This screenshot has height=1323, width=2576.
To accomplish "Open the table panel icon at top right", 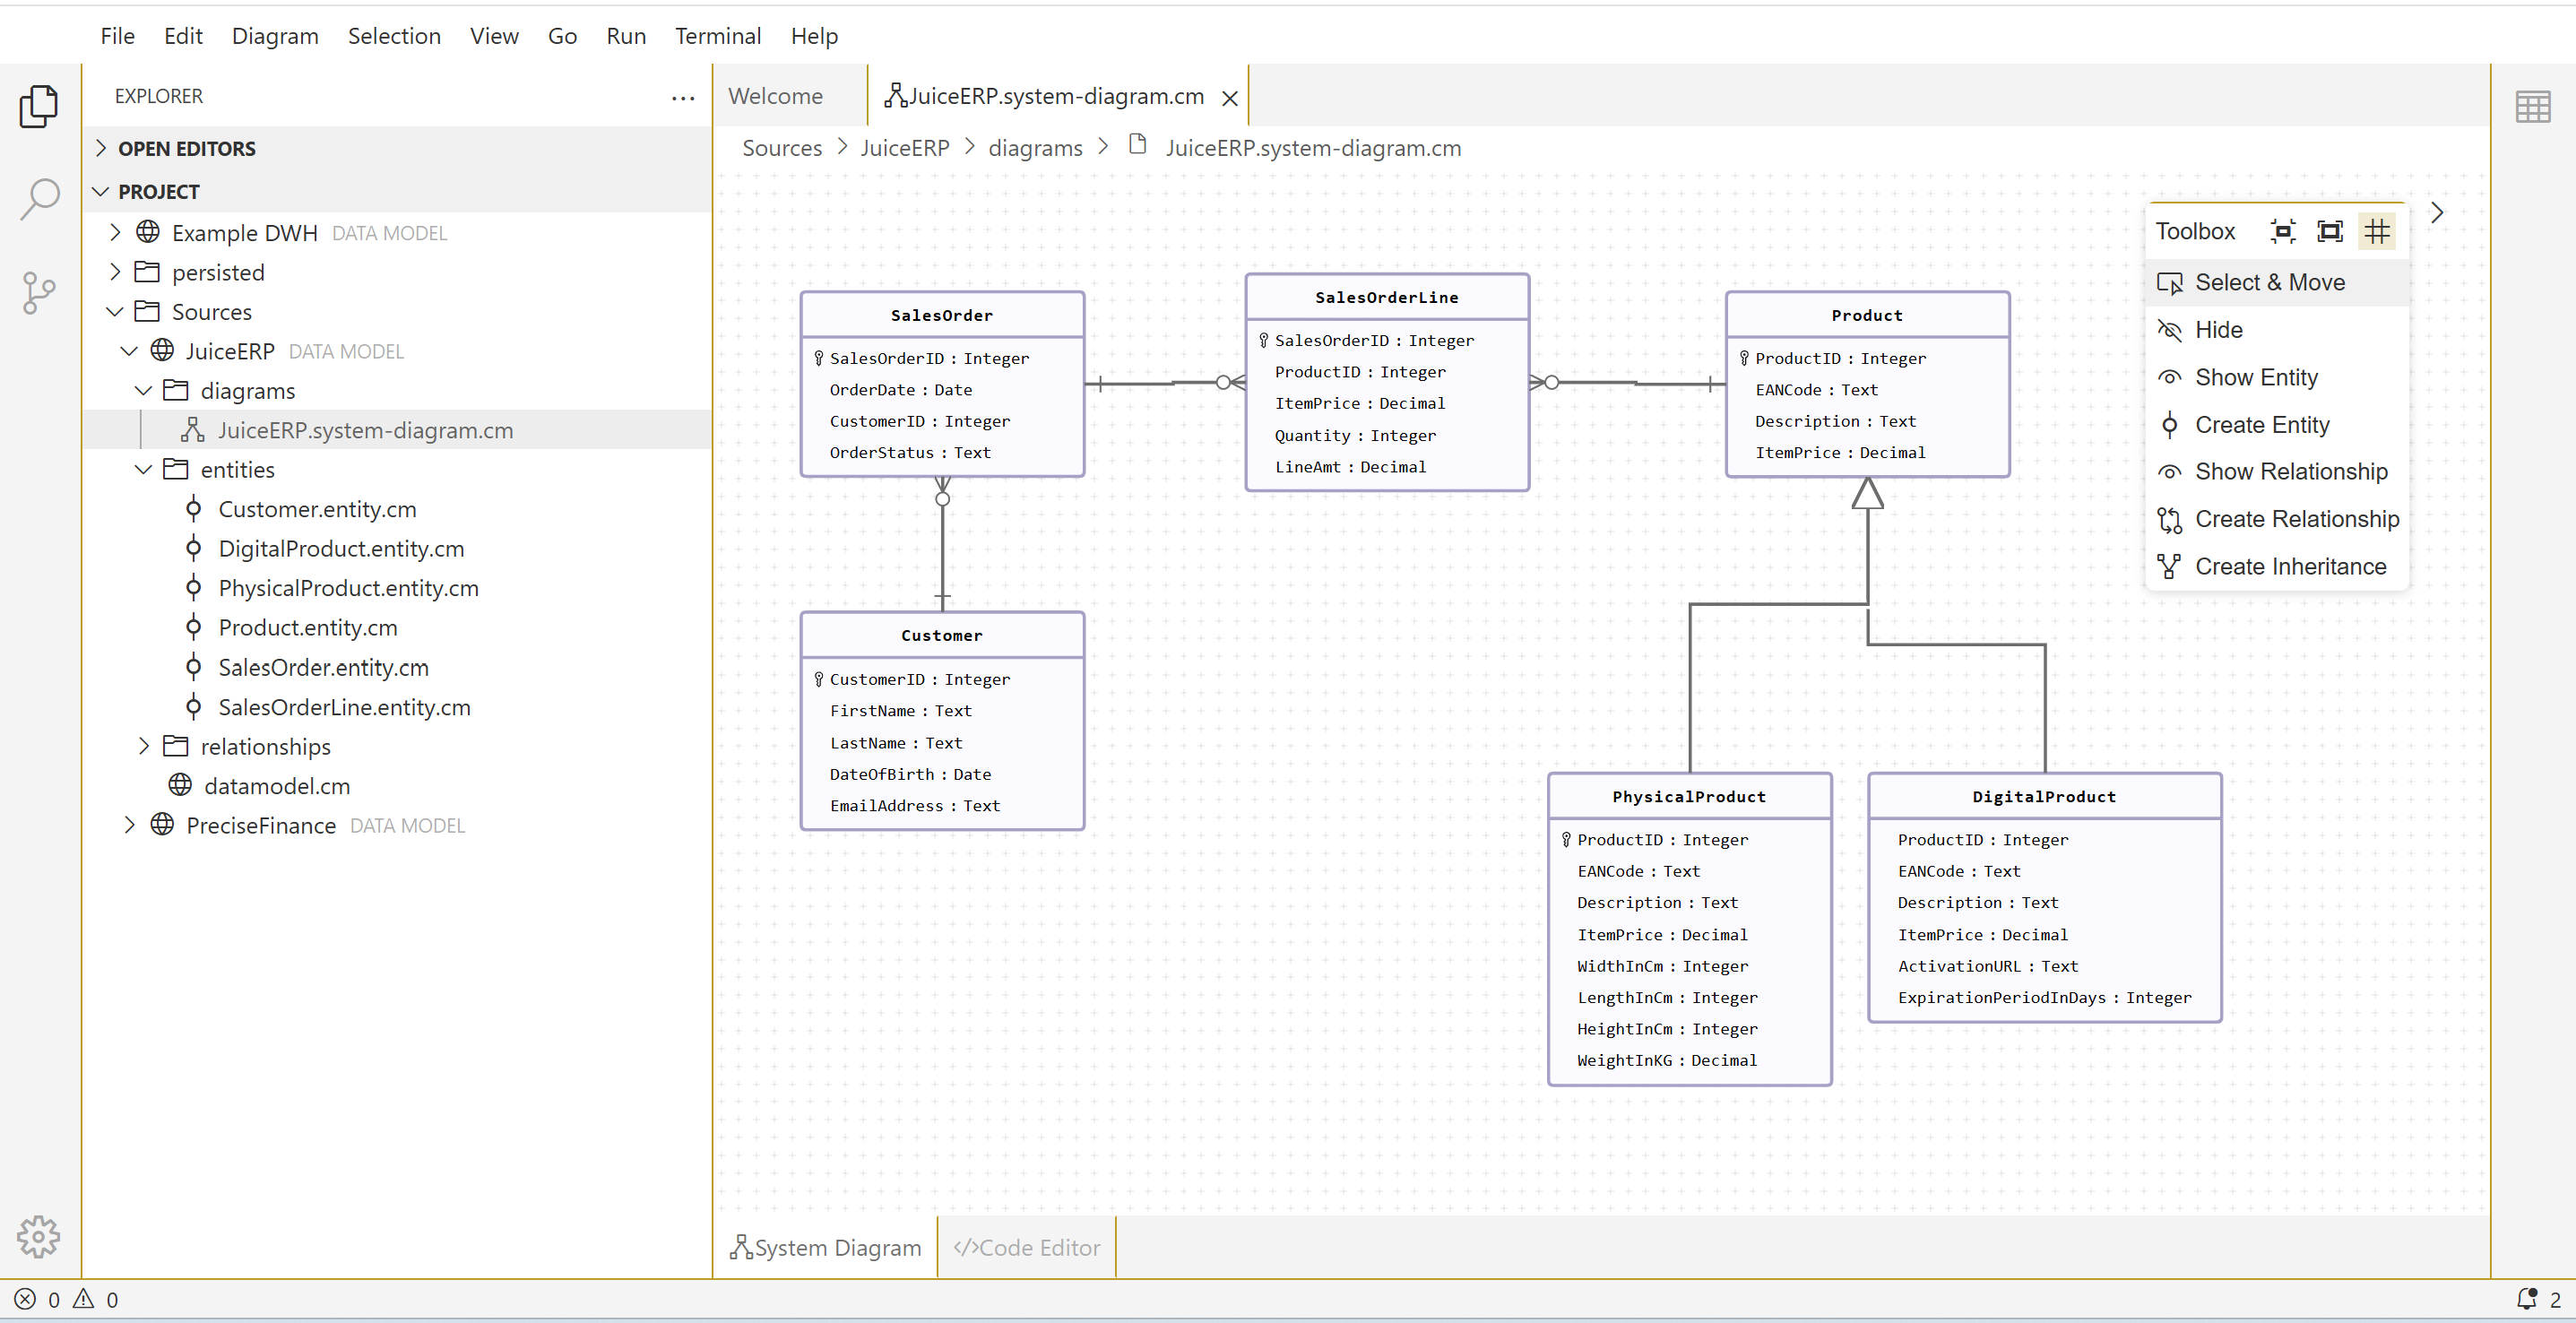I will 2532,106.
